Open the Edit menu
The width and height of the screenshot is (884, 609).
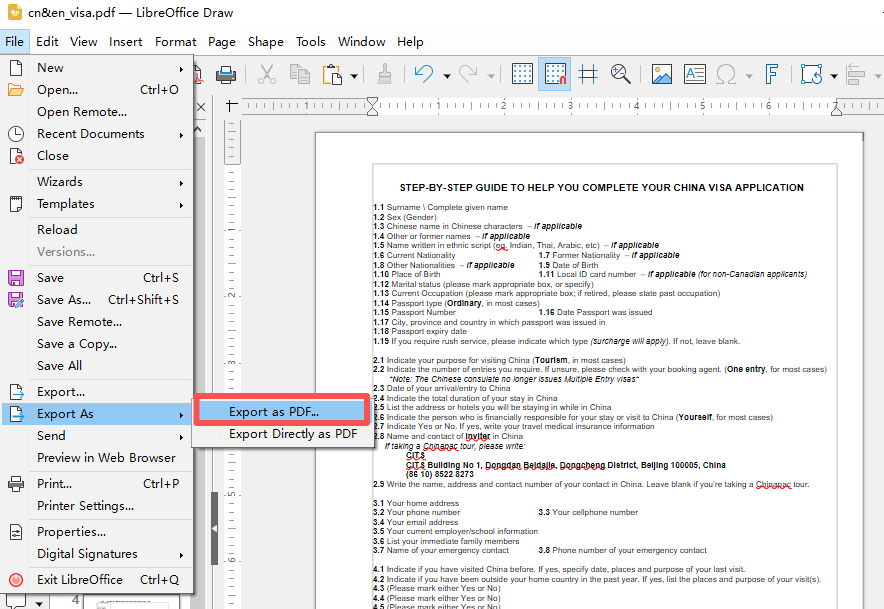47,42
